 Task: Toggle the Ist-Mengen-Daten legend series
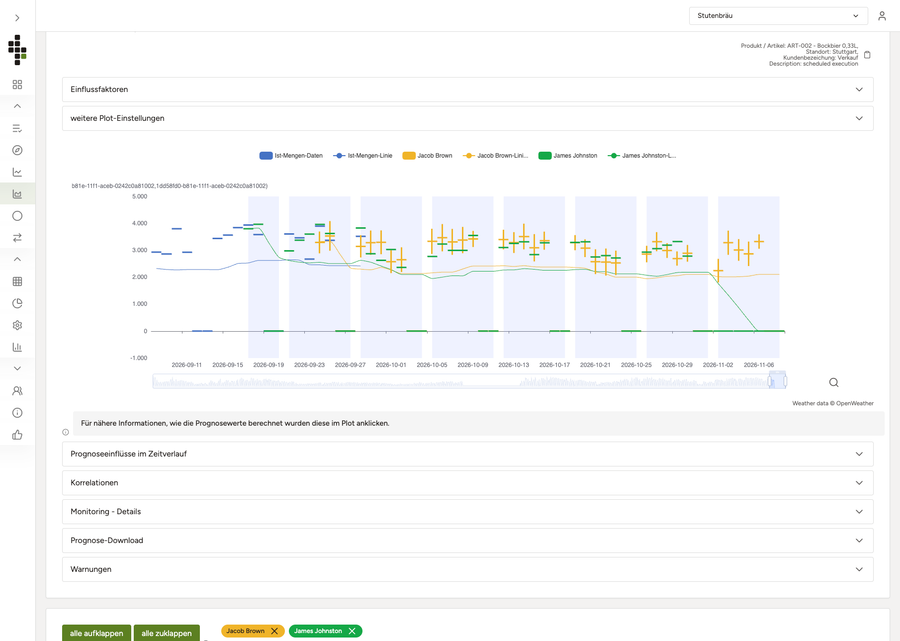[291, 156]
